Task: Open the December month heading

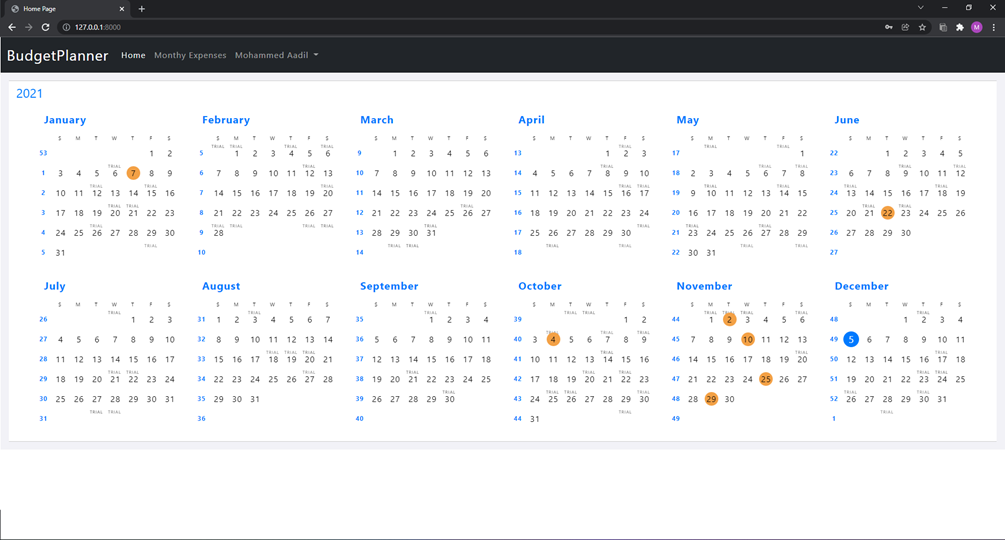Action: [x=861, y=286]
